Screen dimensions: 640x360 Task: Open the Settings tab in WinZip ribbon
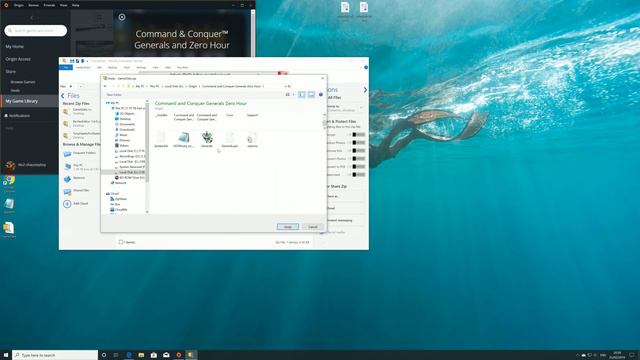tap(141, 67)
